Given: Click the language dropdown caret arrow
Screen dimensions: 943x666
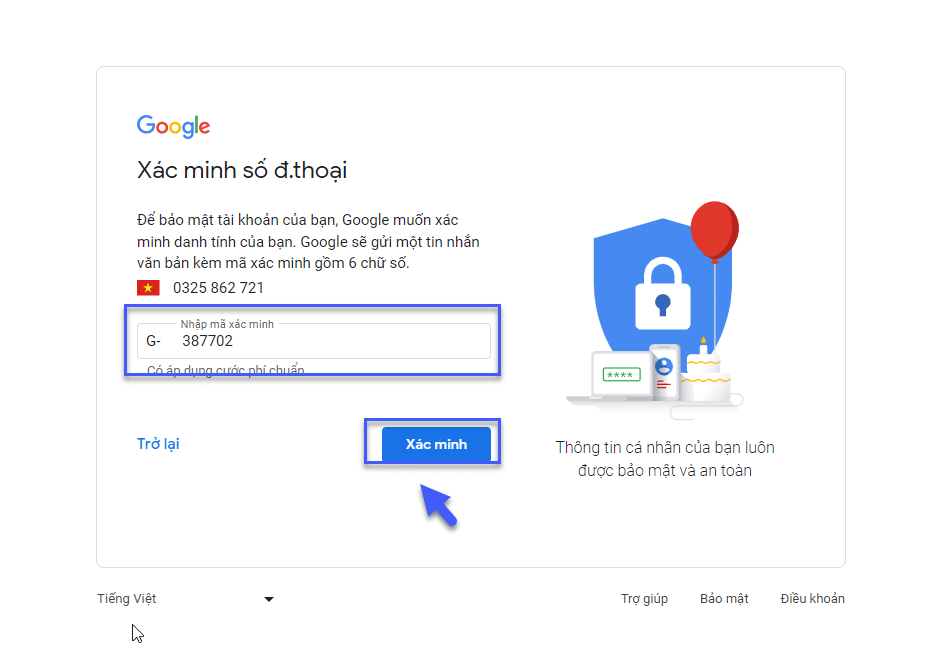Looking at the screenshot, I should pos(268,600).
